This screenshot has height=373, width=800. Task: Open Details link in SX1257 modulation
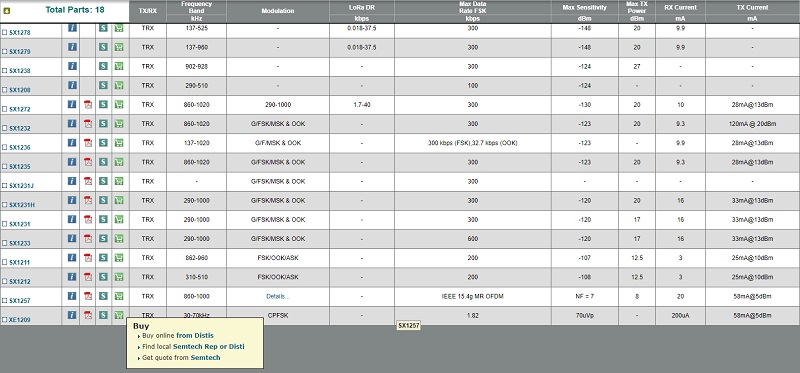278,296
